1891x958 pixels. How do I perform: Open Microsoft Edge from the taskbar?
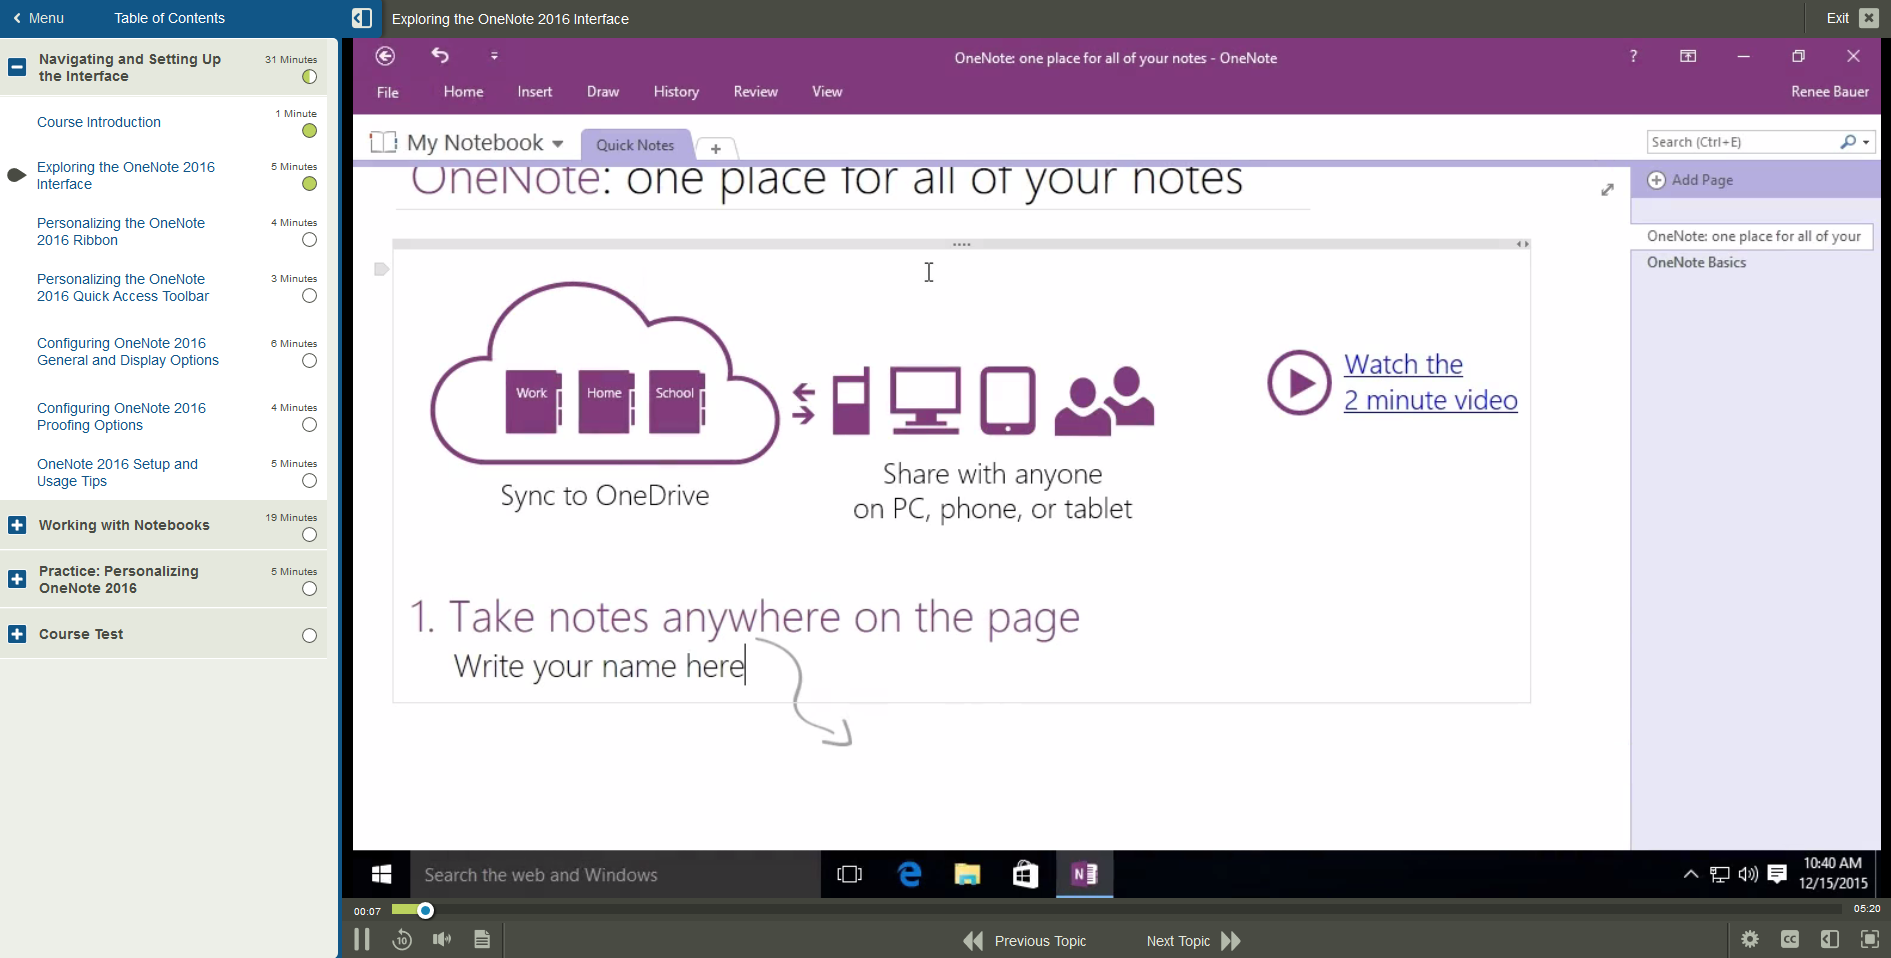point(908,874)
